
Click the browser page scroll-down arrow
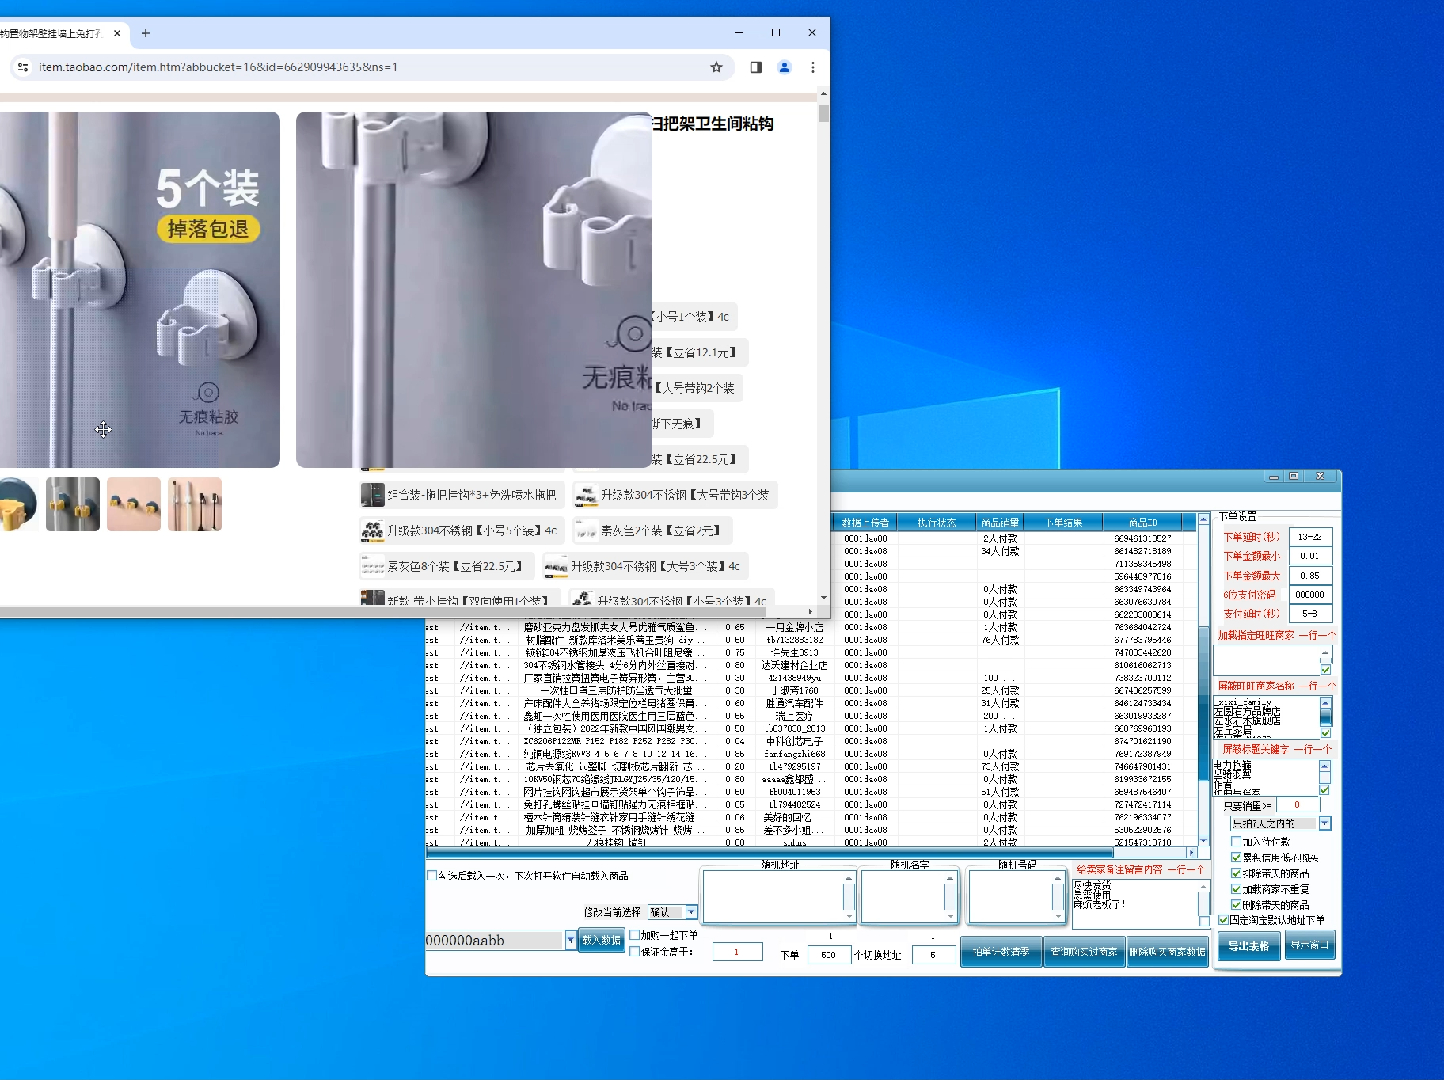coord(823,598)
